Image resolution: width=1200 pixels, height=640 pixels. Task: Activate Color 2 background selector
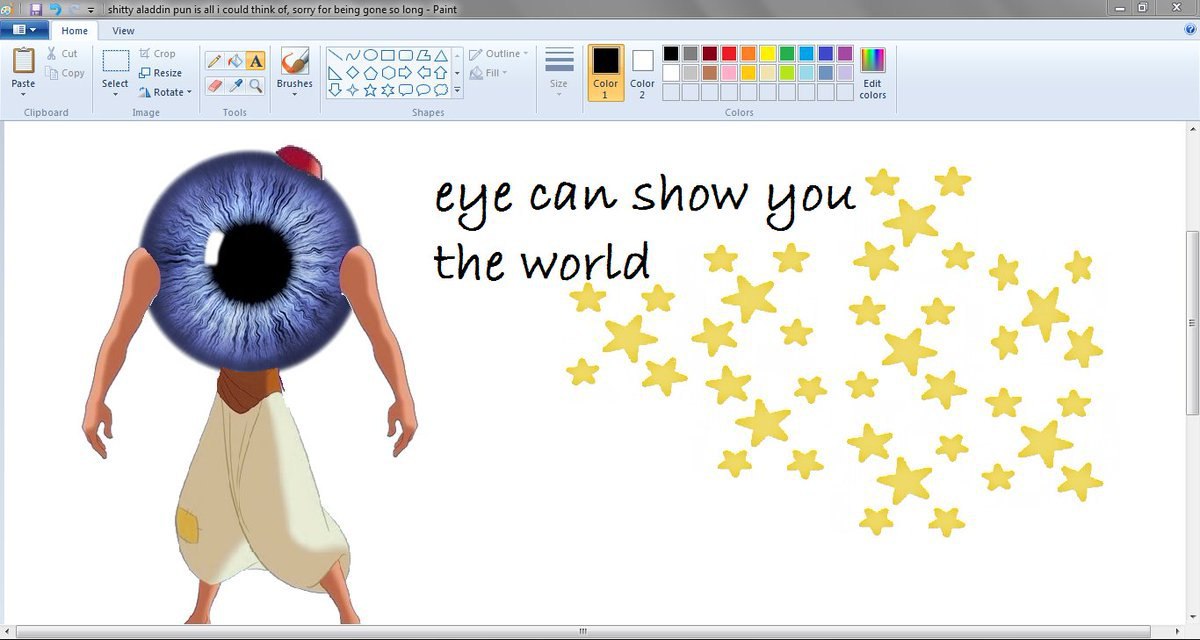click(x=642, y=73)
